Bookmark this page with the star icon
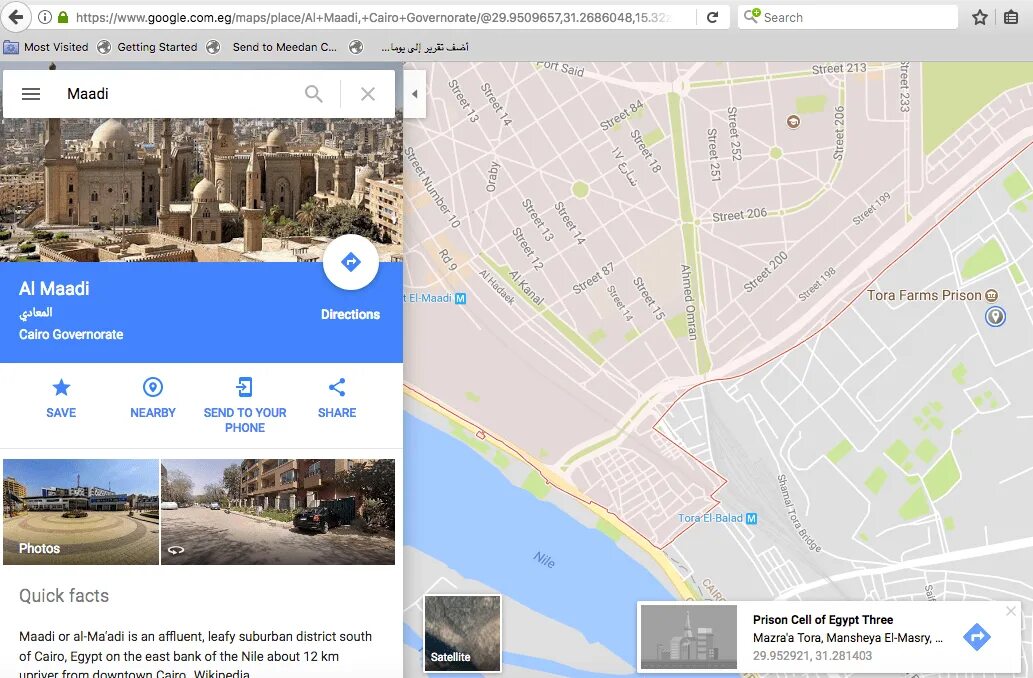Image resolution: width=1033 pixels, height=678 pixels. click(980, 18)
